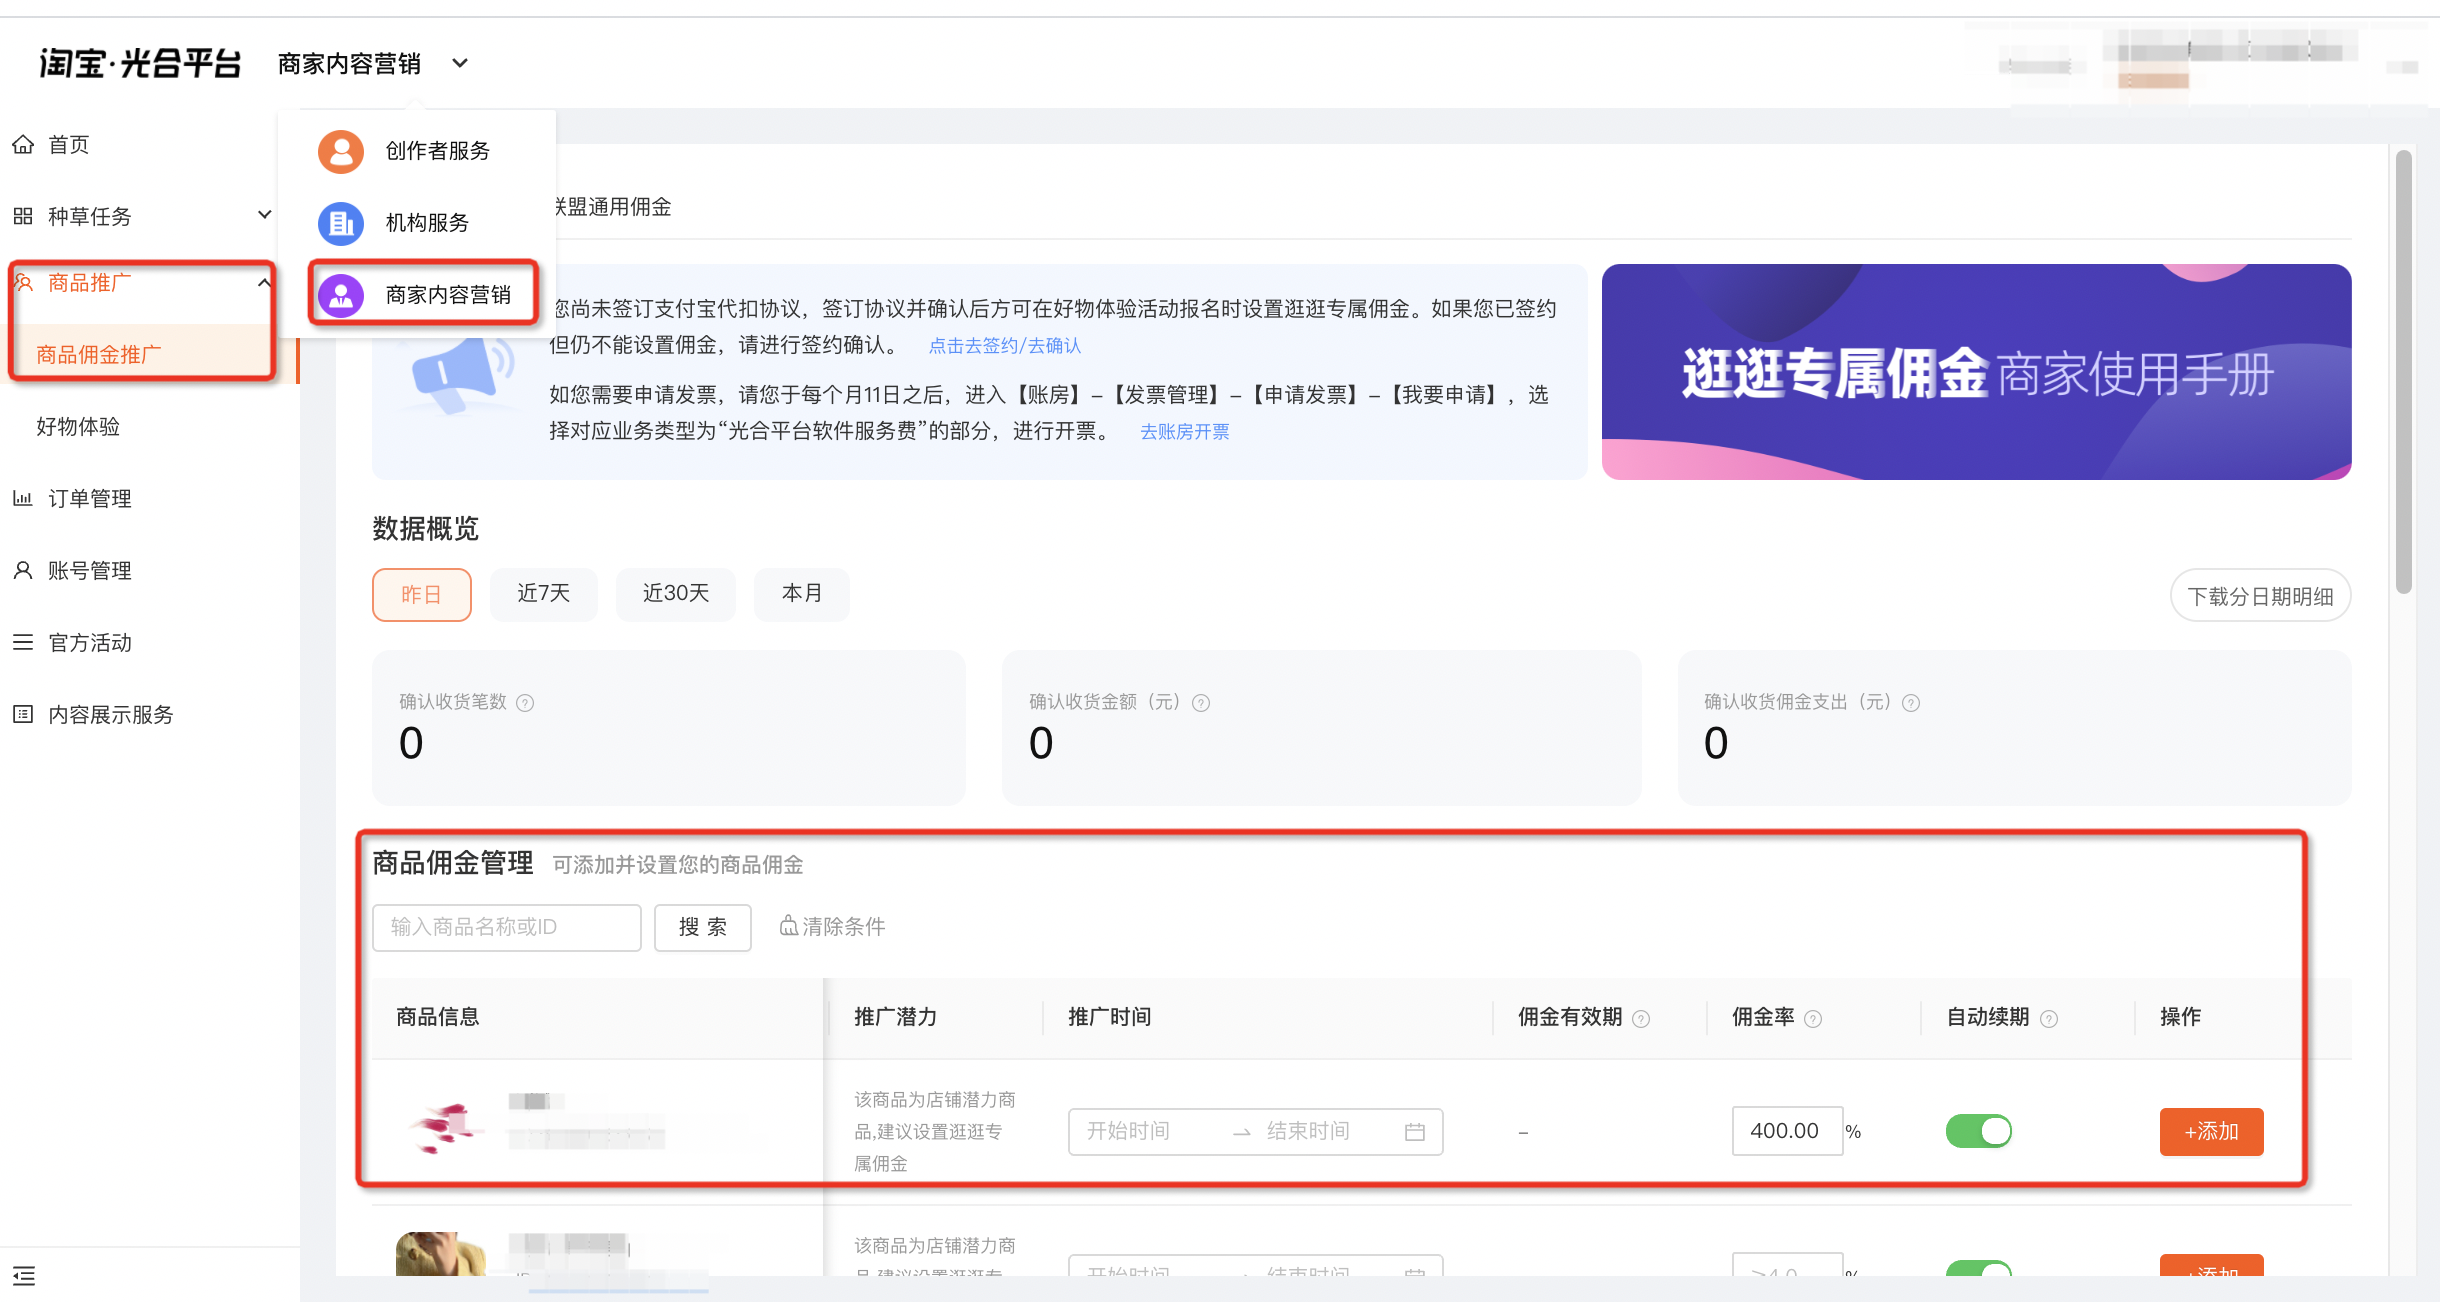Click the help icon beside 确认收货笔数
This screenshot has width=2440, height=1302.
pyautogui.click(x=525, y=703)
